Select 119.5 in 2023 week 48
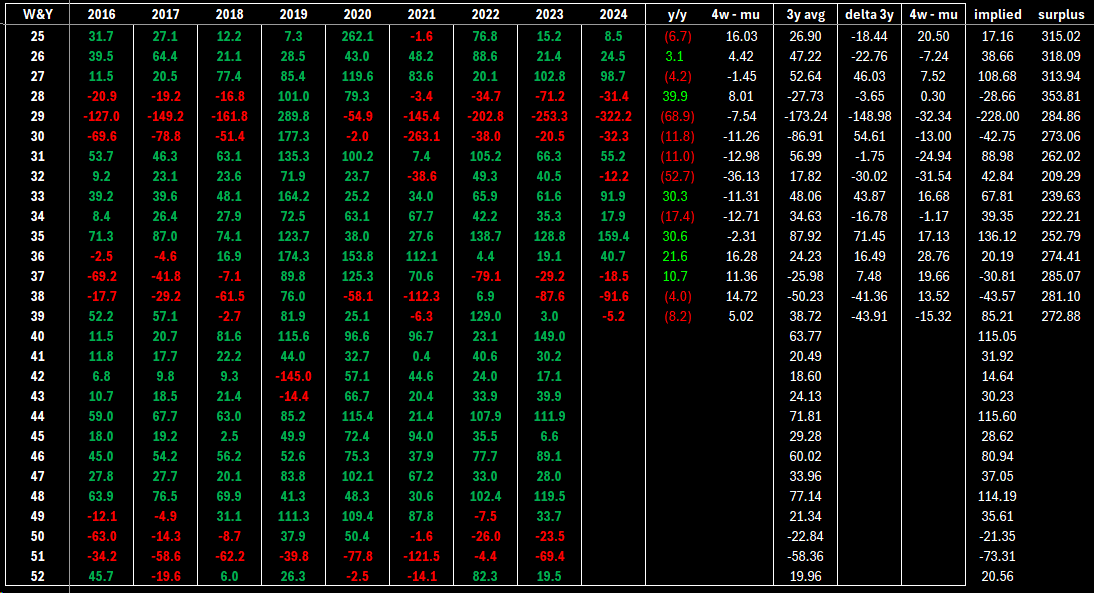This screenshot has height=593, width=1094. (x=549, y=496)
